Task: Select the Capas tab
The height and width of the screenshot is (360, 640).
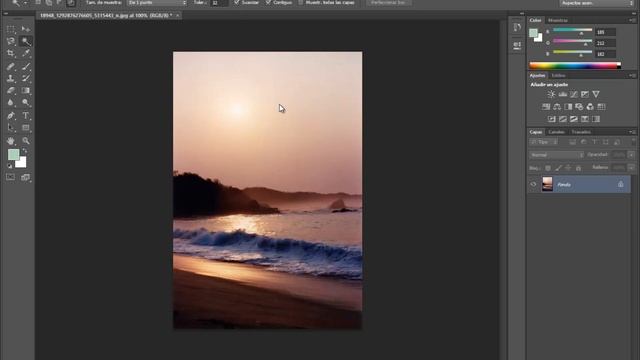Action: pyautogui.click(x=536, y=132)
